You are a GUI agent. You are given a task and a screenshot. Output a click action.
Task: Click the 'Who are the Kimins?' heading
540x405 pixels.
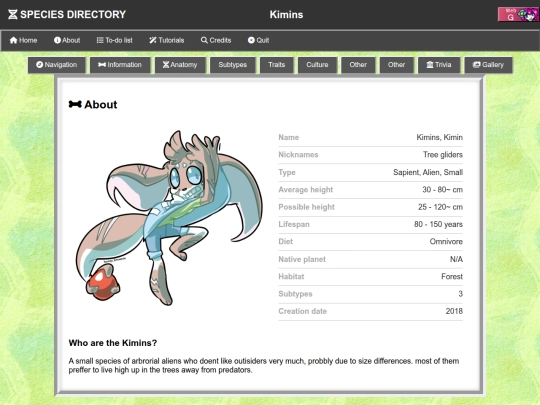click(x=113, y=343)
